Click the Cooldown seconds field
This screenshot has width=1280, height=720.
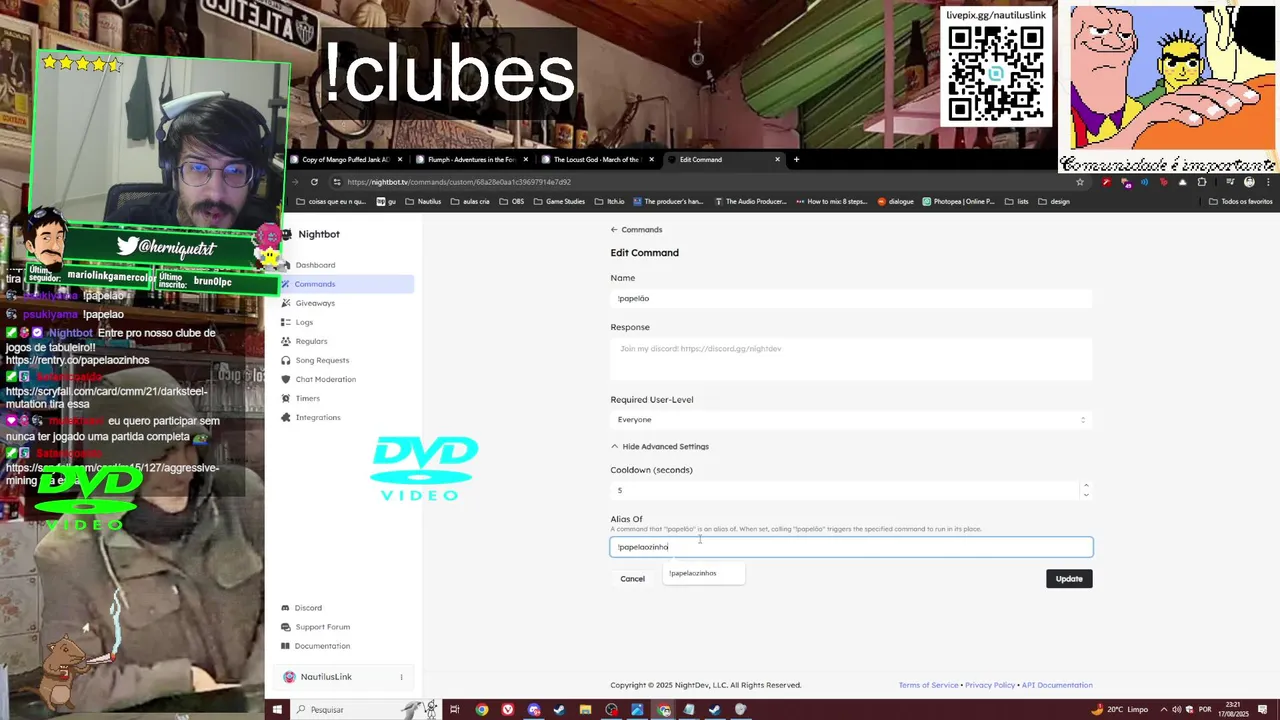tap(845, 490)
